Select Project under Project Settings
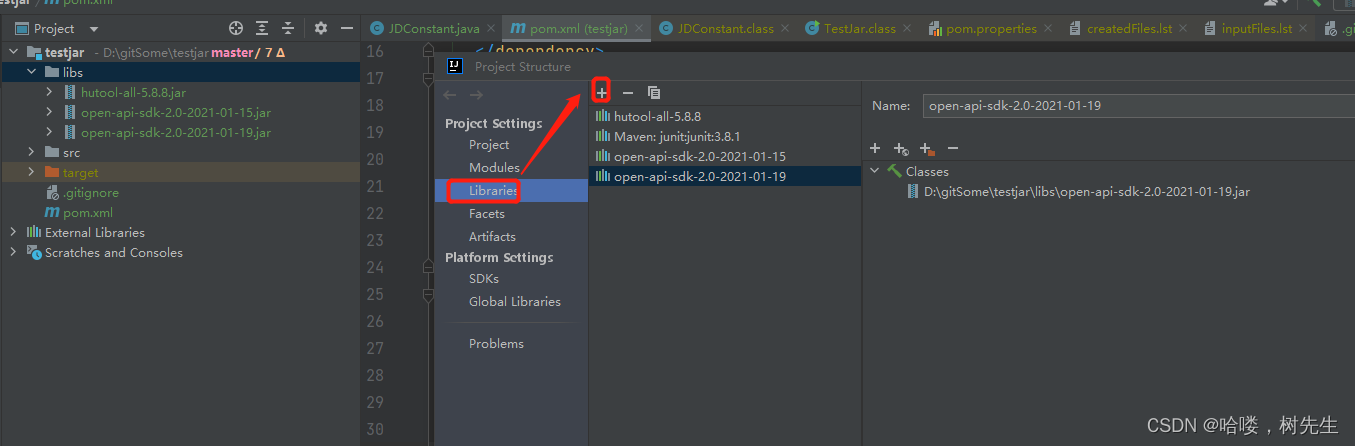The image size is (1355, 446). pos(489,145)
